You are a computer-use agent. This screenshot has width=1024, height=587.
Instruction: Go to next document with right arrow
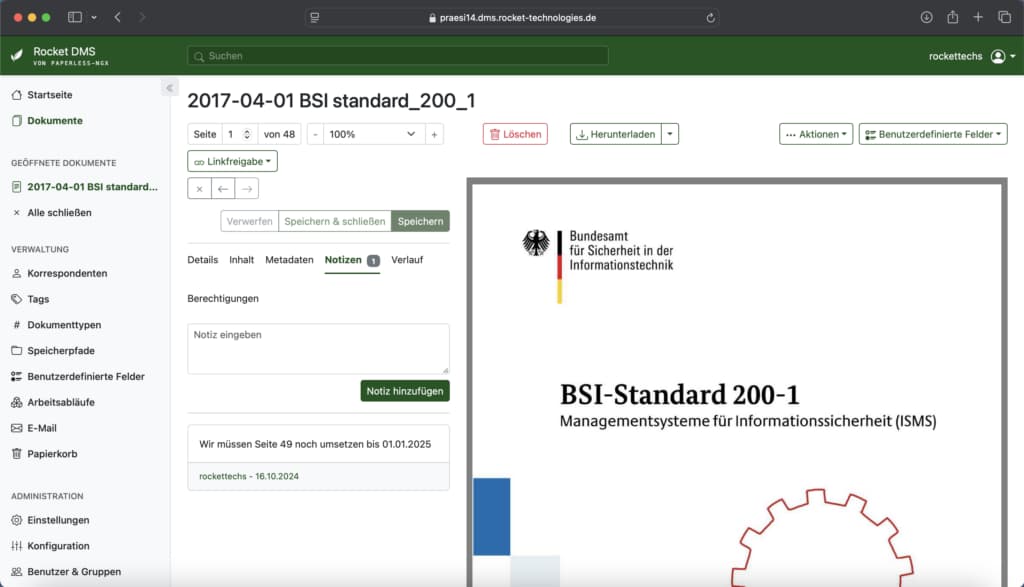pyautogui.click(x=247, y=189)
